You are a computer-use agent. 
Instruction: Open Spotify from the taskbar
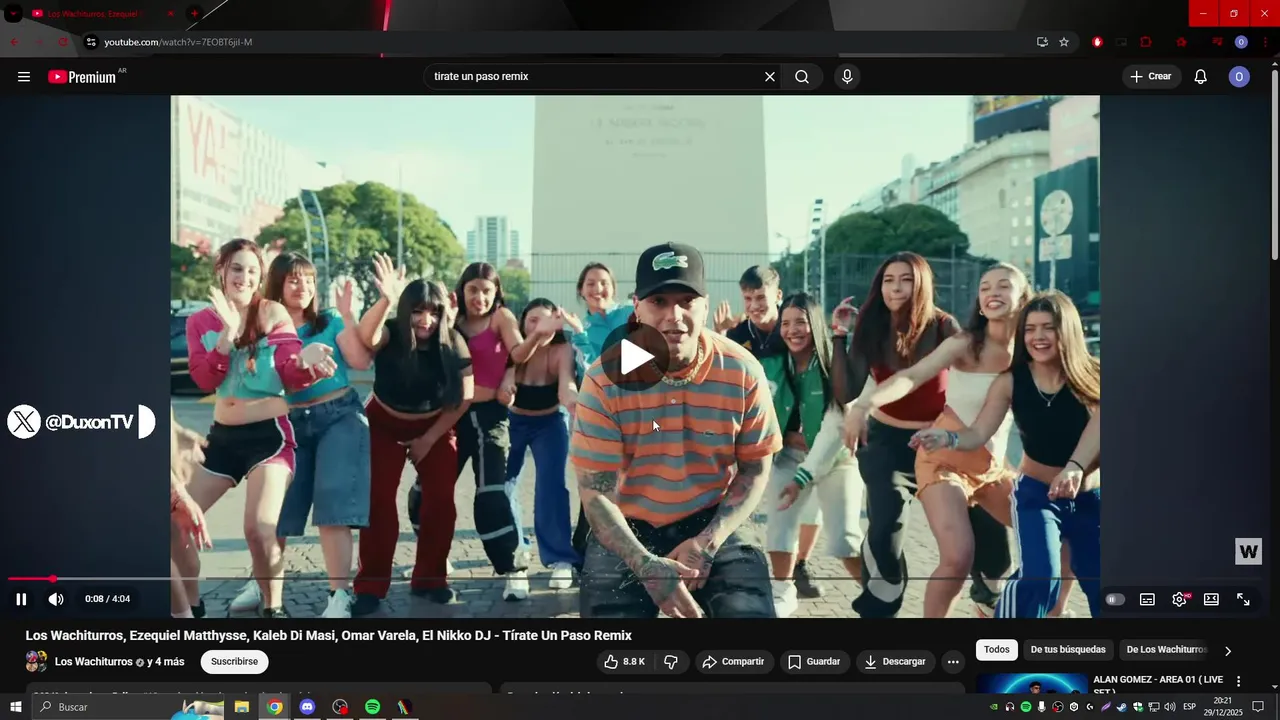pos(372,707)
